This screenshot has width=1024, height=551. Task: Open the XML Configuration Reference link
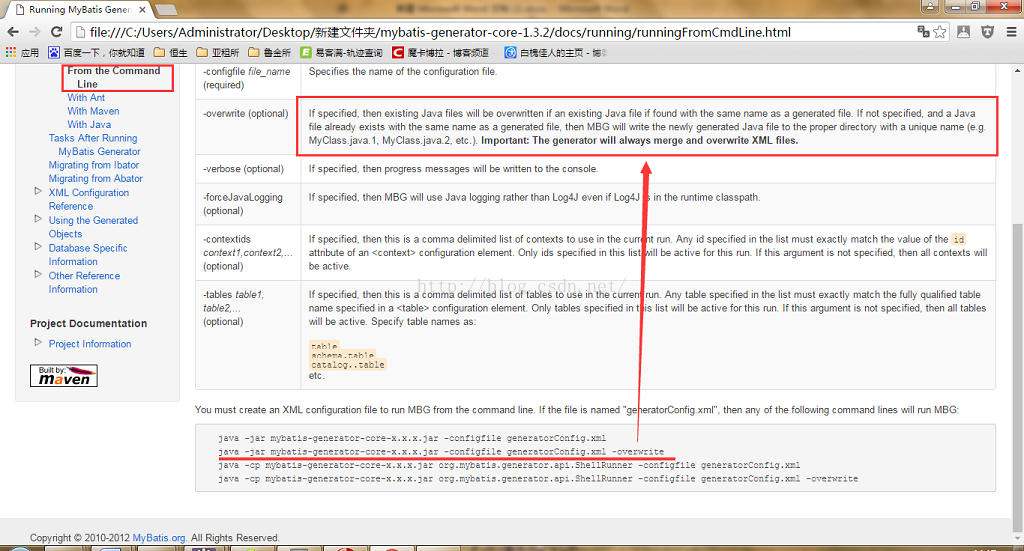pyautogui.click(x=89, y=199)
